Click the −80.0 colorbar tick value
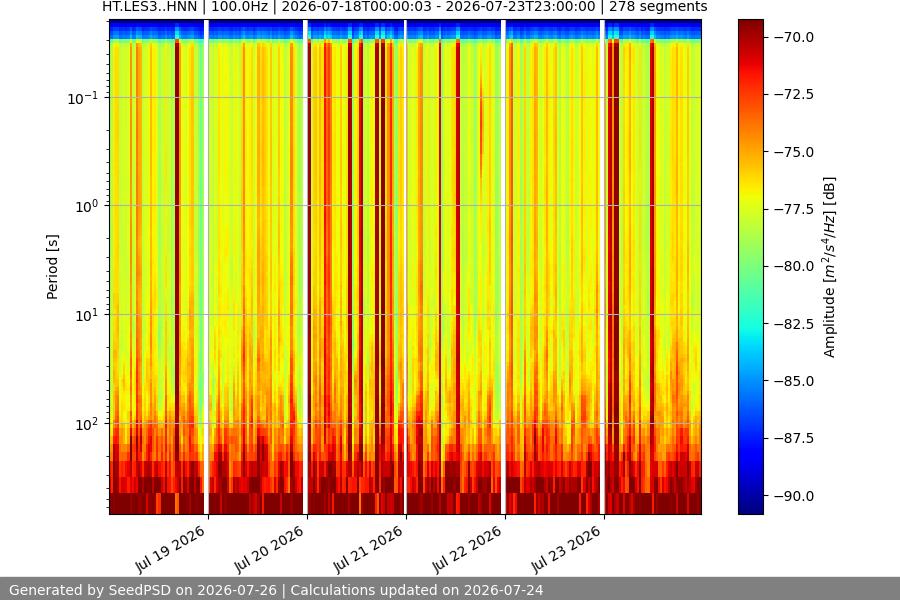 tap(794, 266)
